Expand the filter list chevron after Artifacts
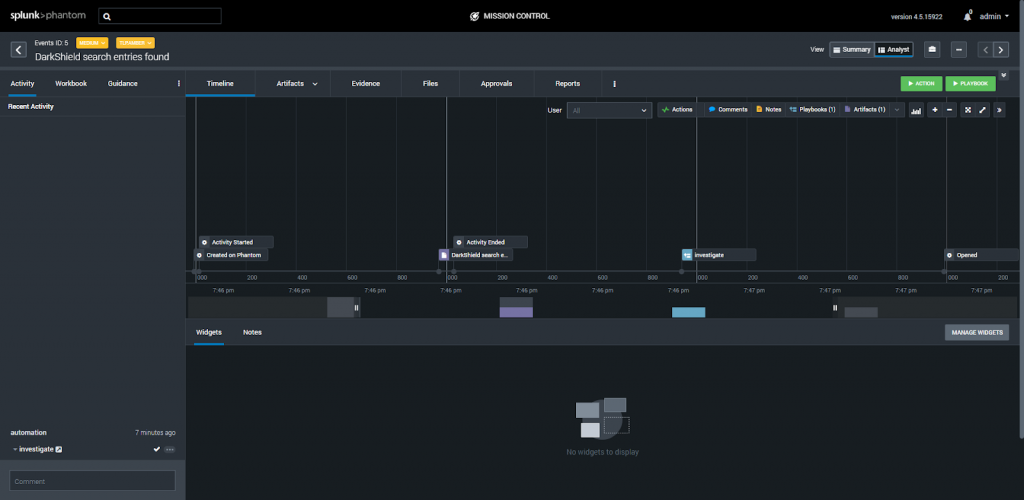 pos(897,110)
